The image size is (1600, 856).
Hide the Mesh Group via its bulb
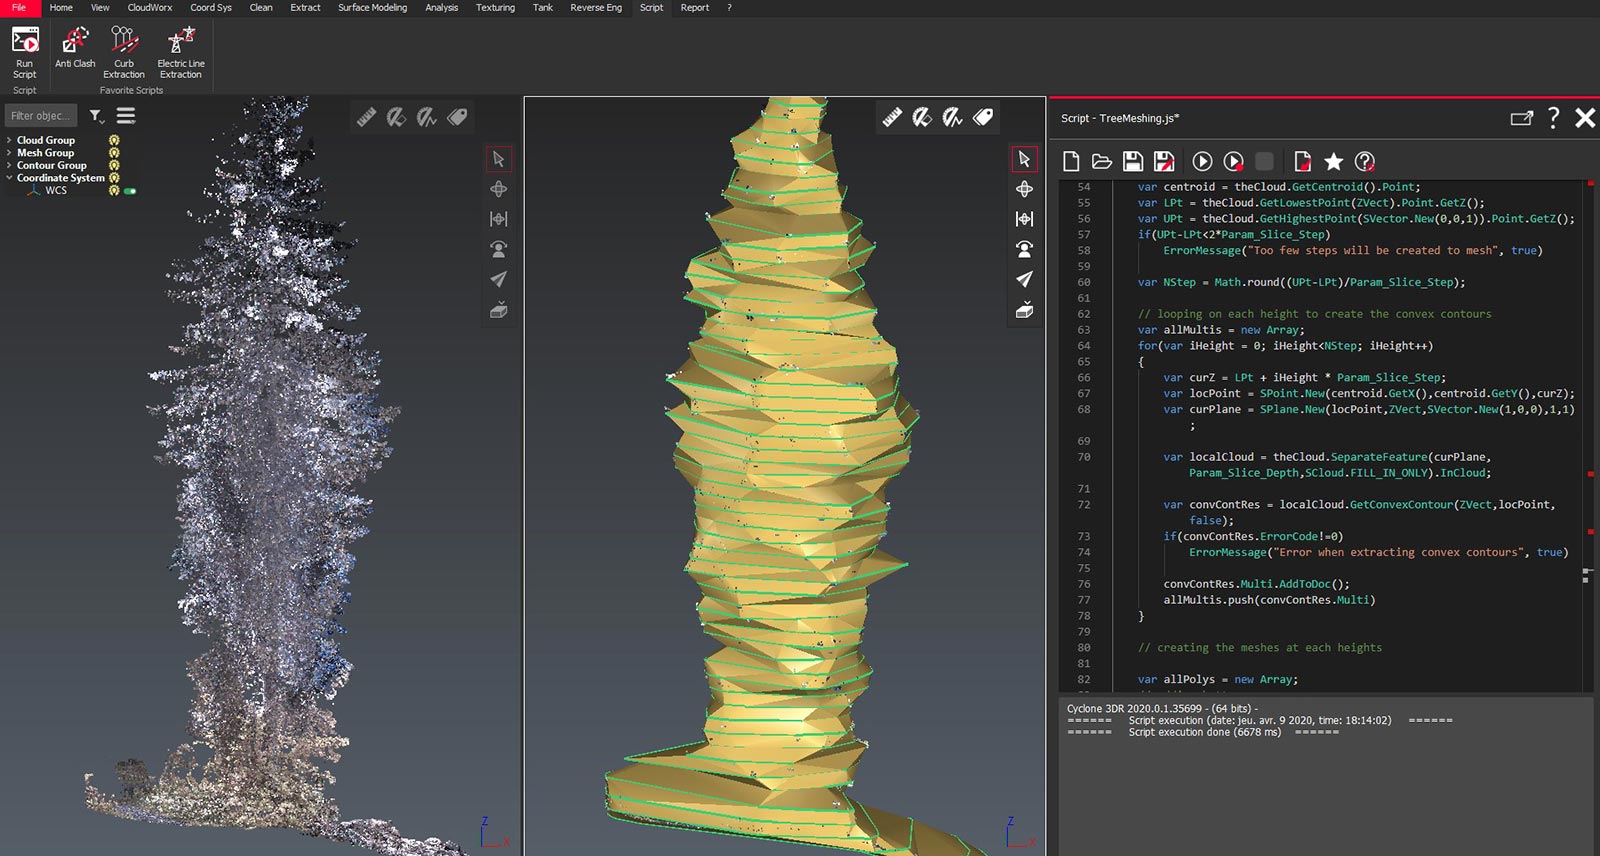(114, 153)
